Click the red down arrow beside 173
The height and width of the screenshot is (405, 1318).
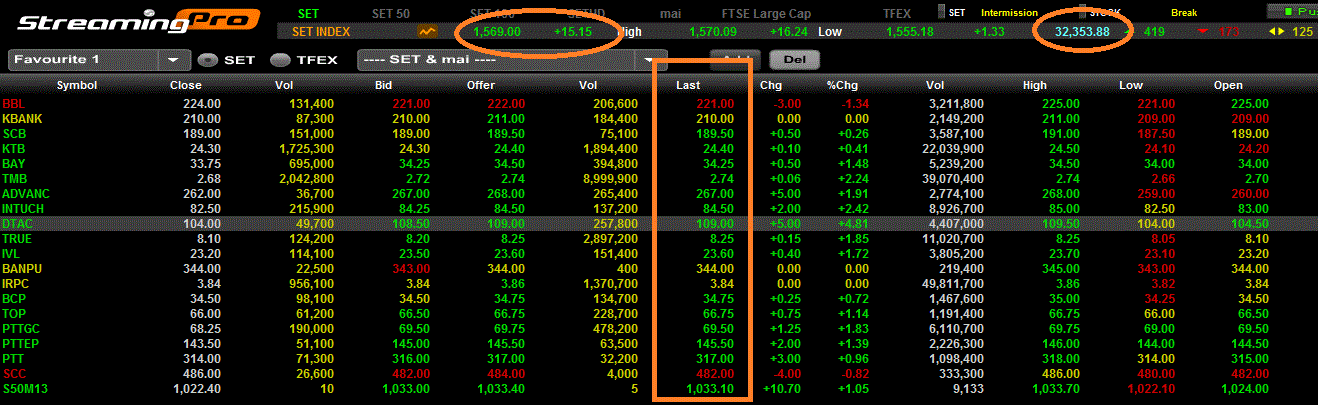[x=1203, y=31]
